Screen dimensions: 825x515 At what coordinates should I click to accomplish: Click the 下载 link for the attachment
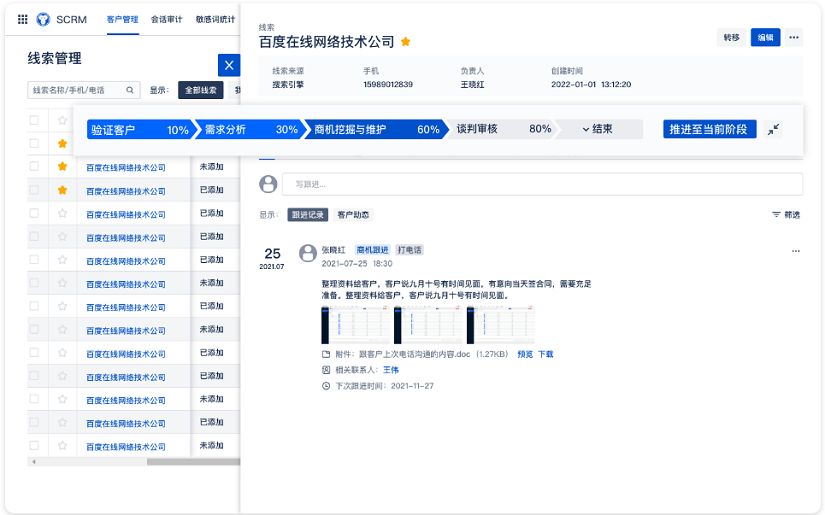tap(545, 354)
